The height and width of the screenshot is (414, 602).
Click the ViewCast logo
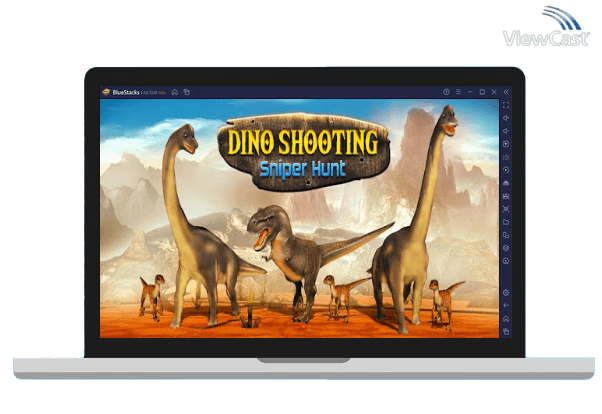(x=546, y=26)
